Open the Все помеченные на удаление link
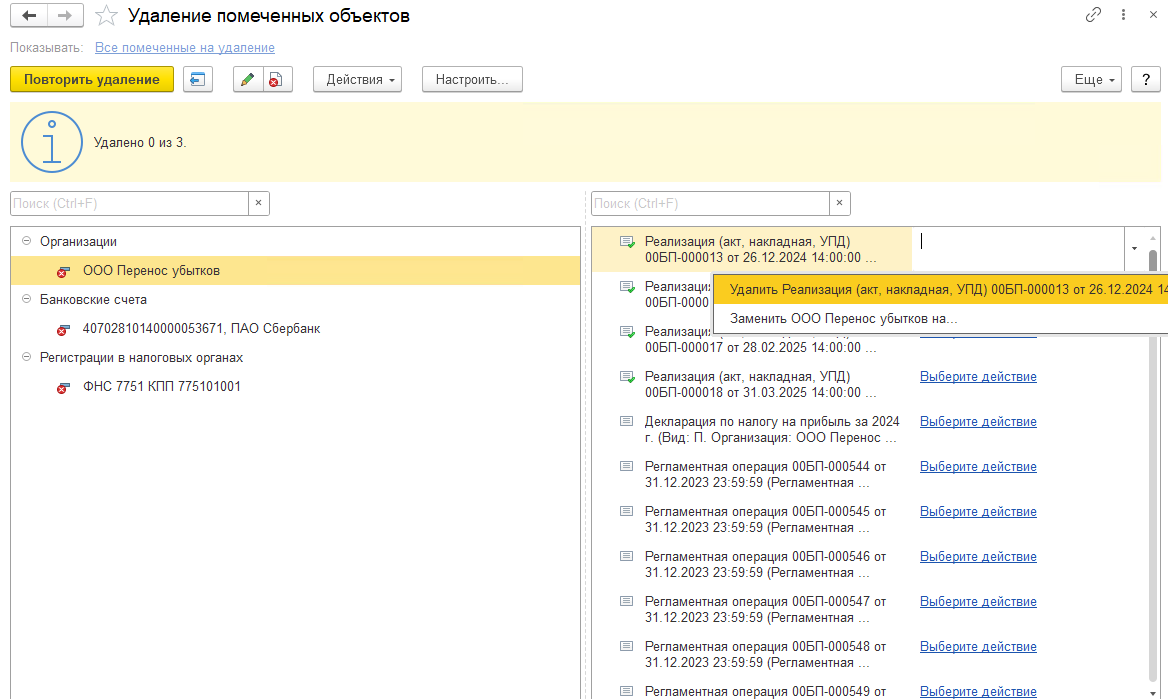The image size is (1168, 699). pyautogui.click(x=184, y=48)
